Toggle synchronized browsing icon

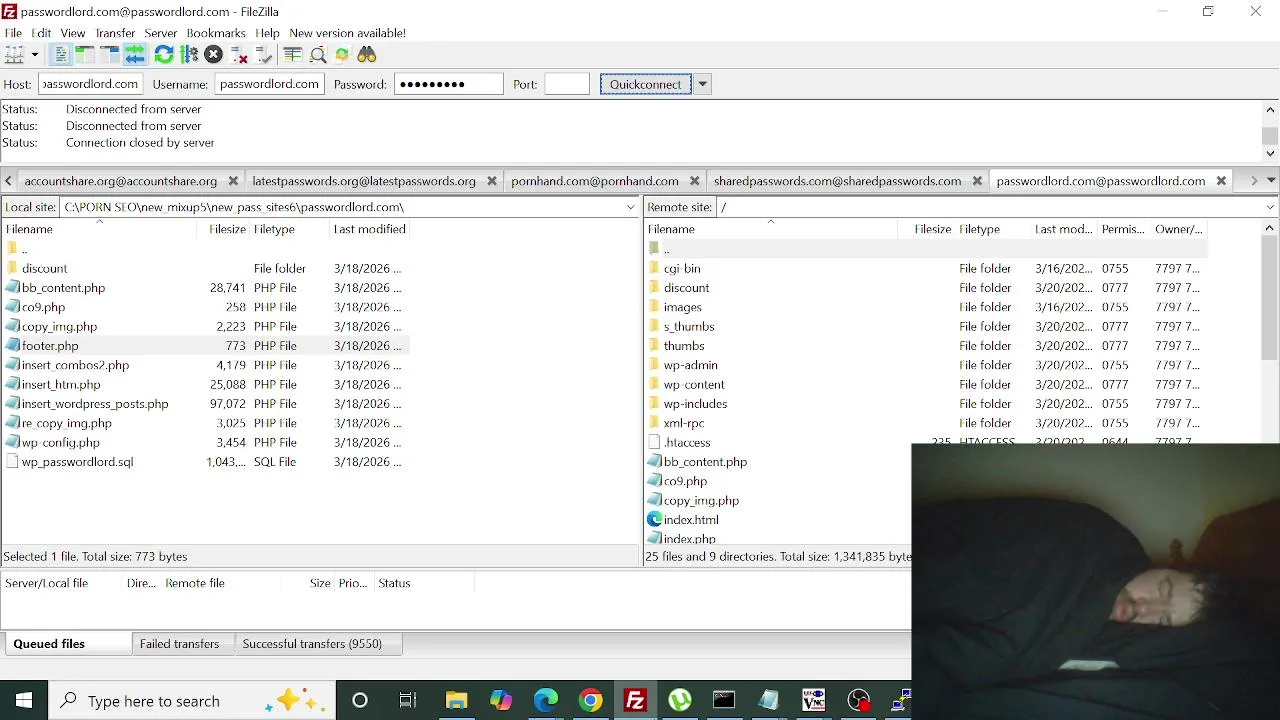[342, 55]
